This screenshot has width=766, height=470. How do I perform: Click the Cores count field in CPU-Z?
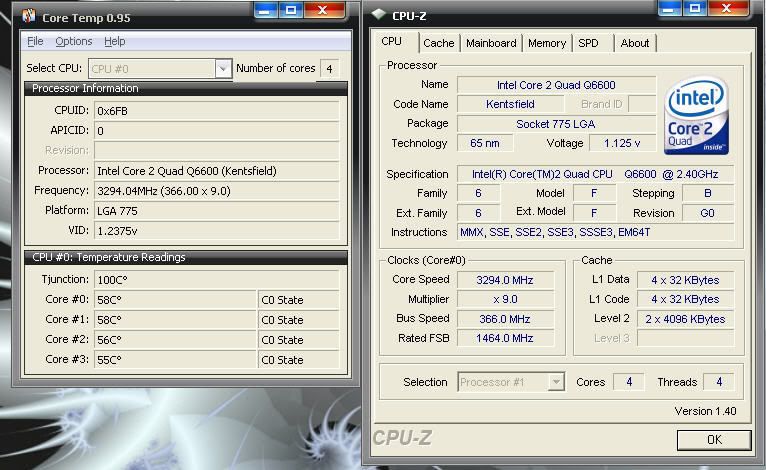629,382
